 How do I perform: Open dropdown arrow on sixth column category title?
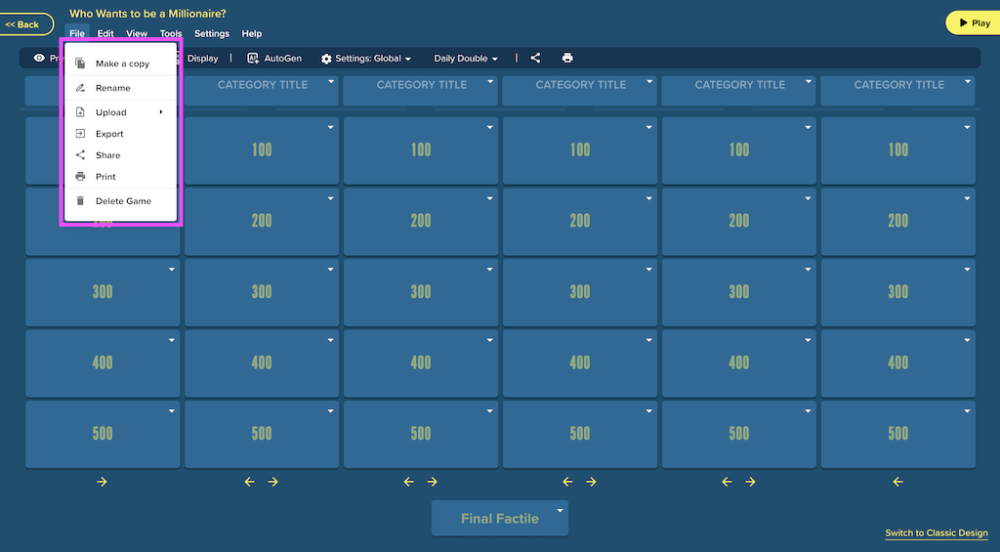(x=967, y=82)
